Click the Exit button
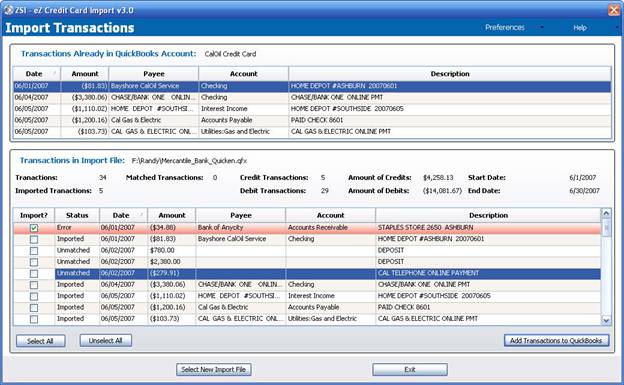Image resolution: width=624 pixels, height=385 pixels. 410,369
